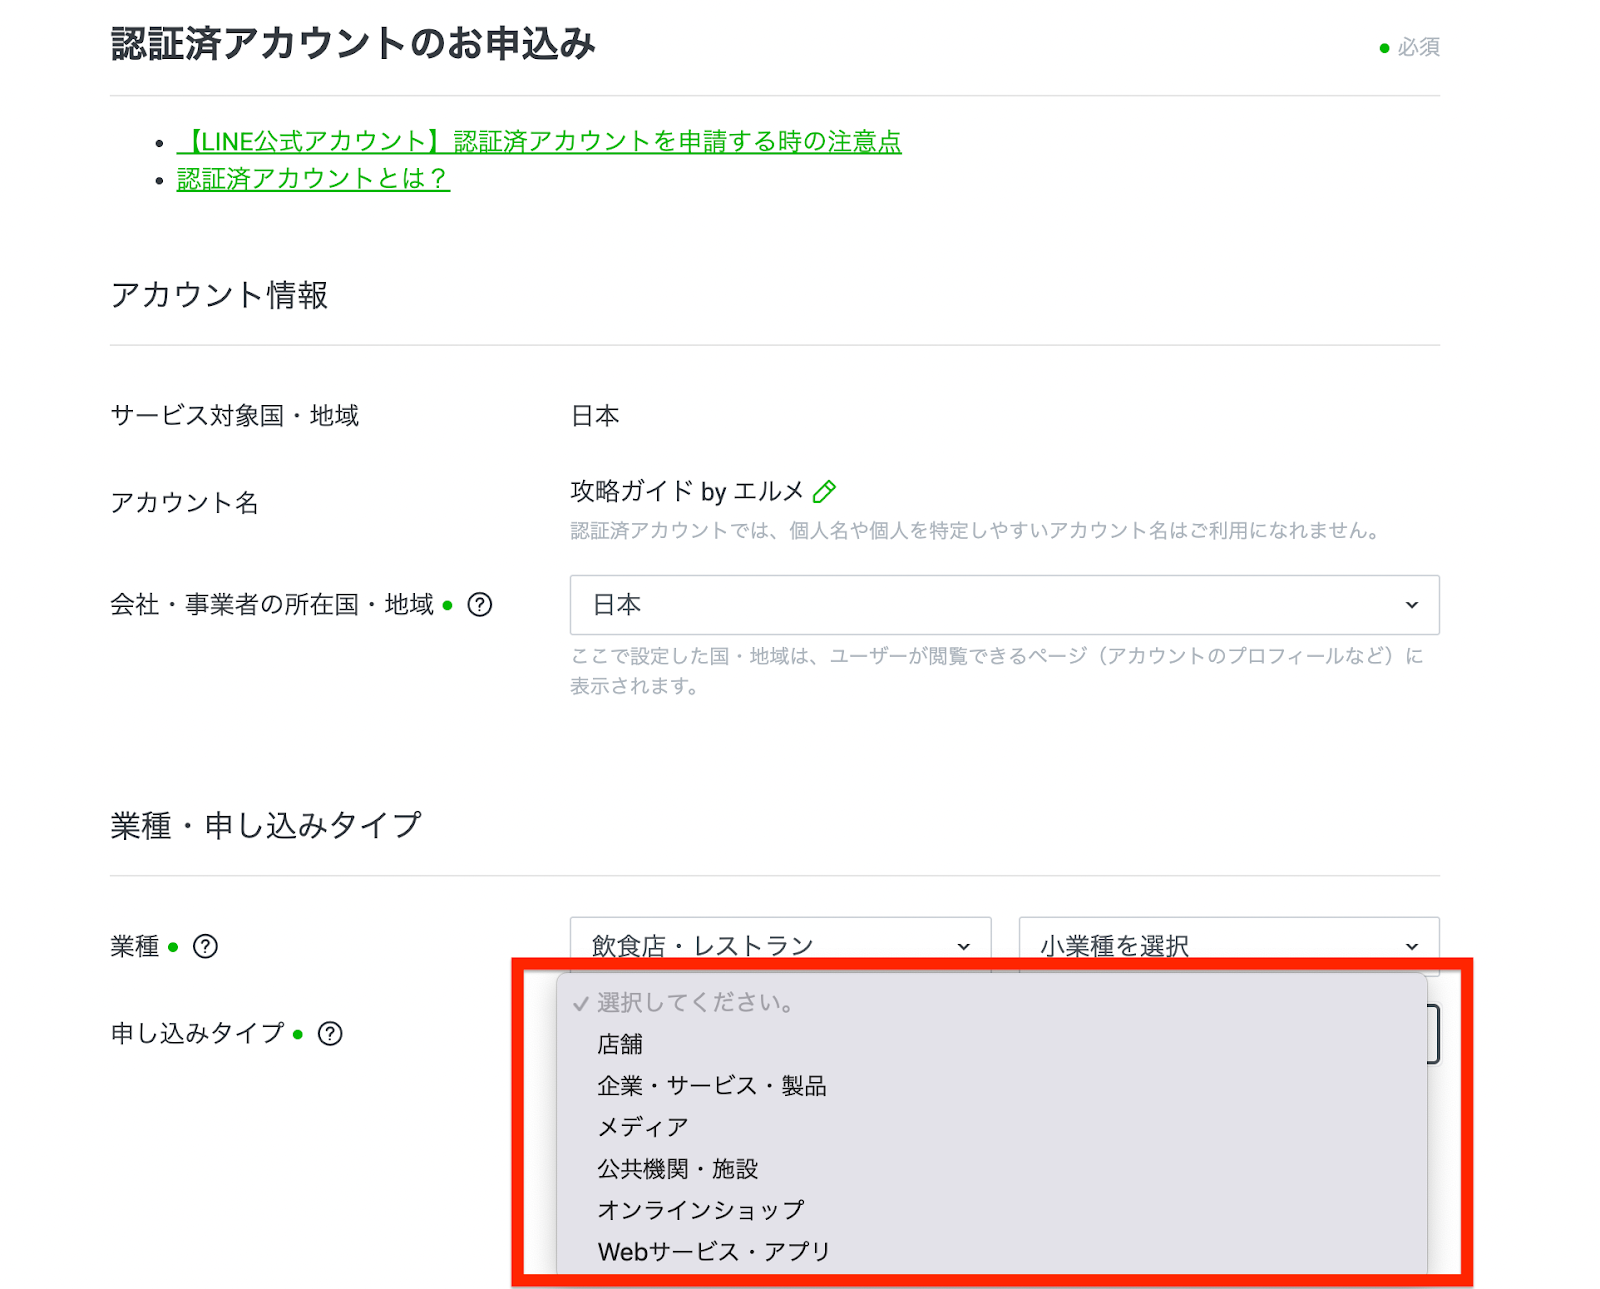Click help icon next to 申し込みタイプ
The width and height of the screenshot is (1600, 1289).
tap(330, 1033)
